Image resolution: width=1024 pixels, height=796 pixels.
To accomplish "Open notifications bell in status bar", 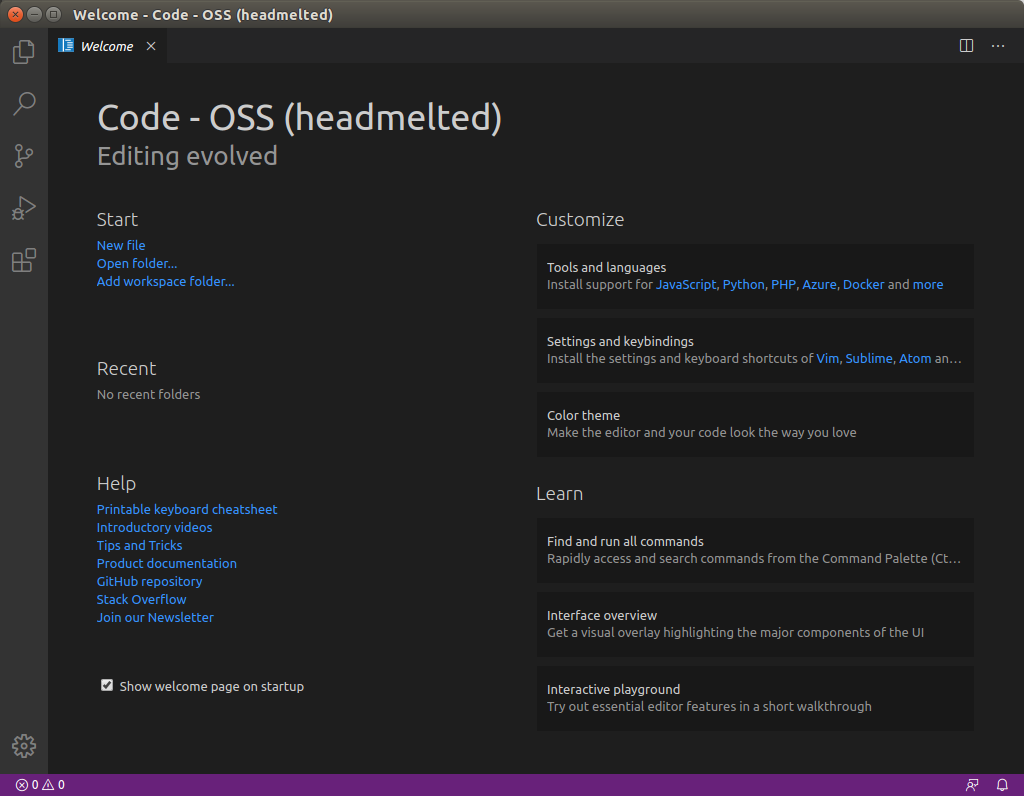I will coord(1002,785).
